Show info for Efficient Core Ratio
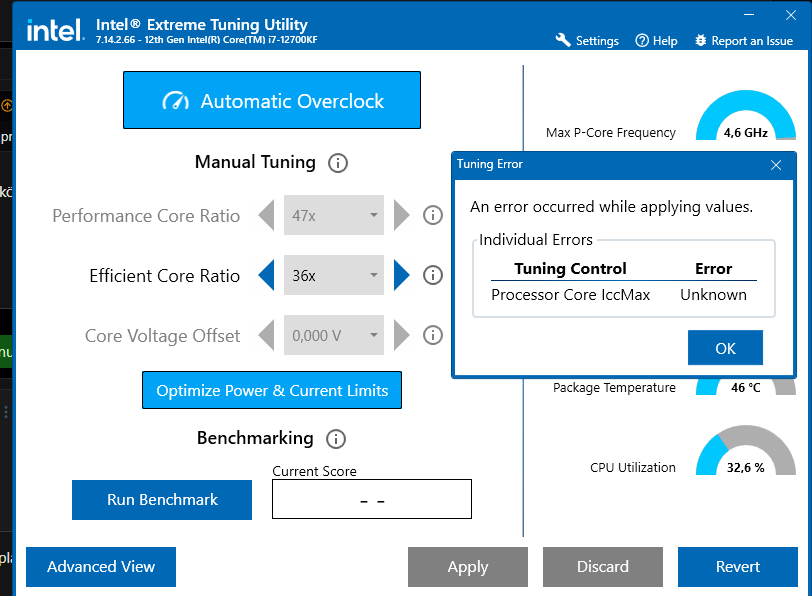This screenshot has height=596, width=812. 433,275
